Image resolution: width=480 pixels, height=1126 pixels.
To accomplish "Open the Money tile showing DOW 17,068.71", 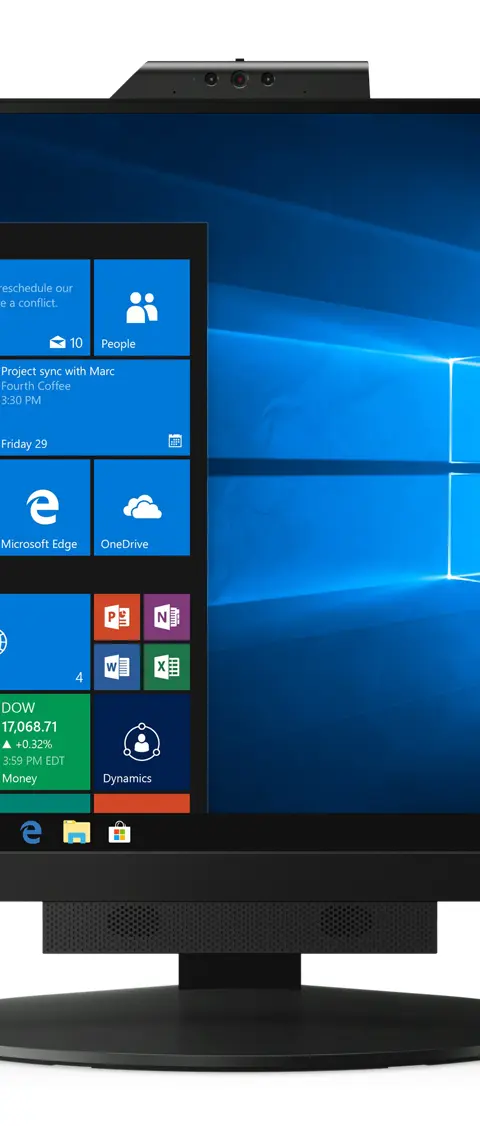I will pyautogui.click(x=45, y=742).
